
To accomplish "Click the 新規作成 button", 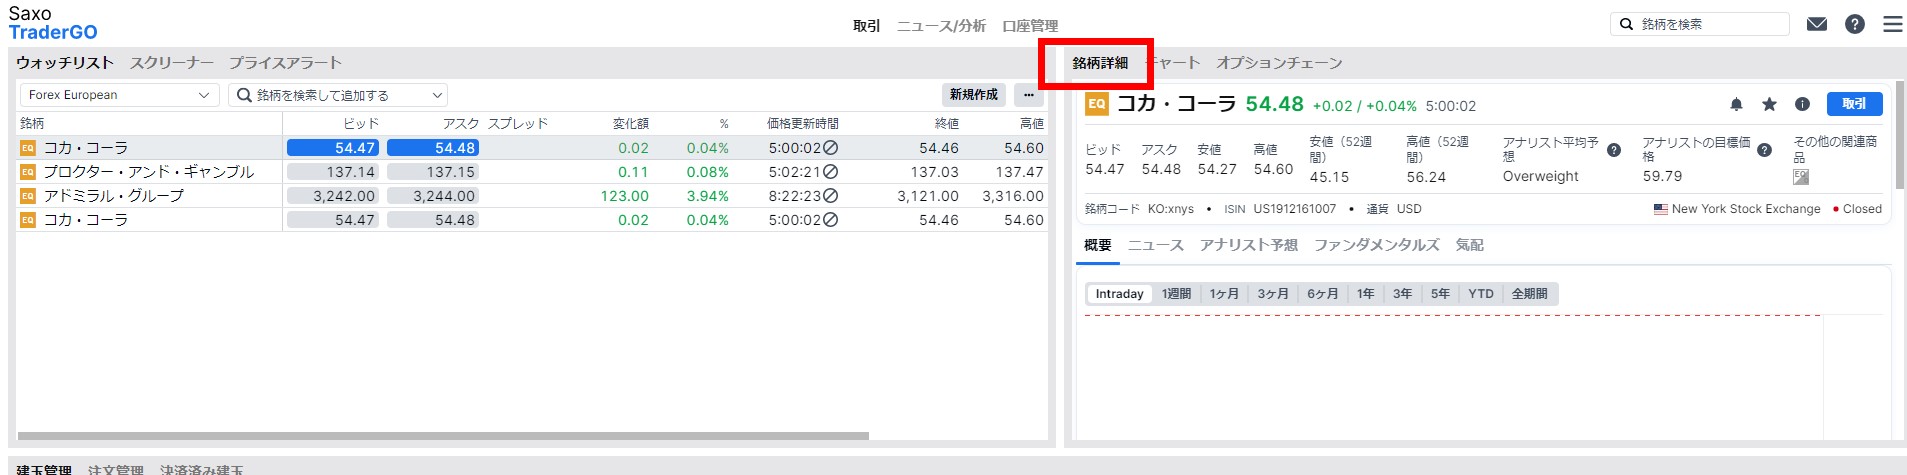I will click(x=973, y=95).
